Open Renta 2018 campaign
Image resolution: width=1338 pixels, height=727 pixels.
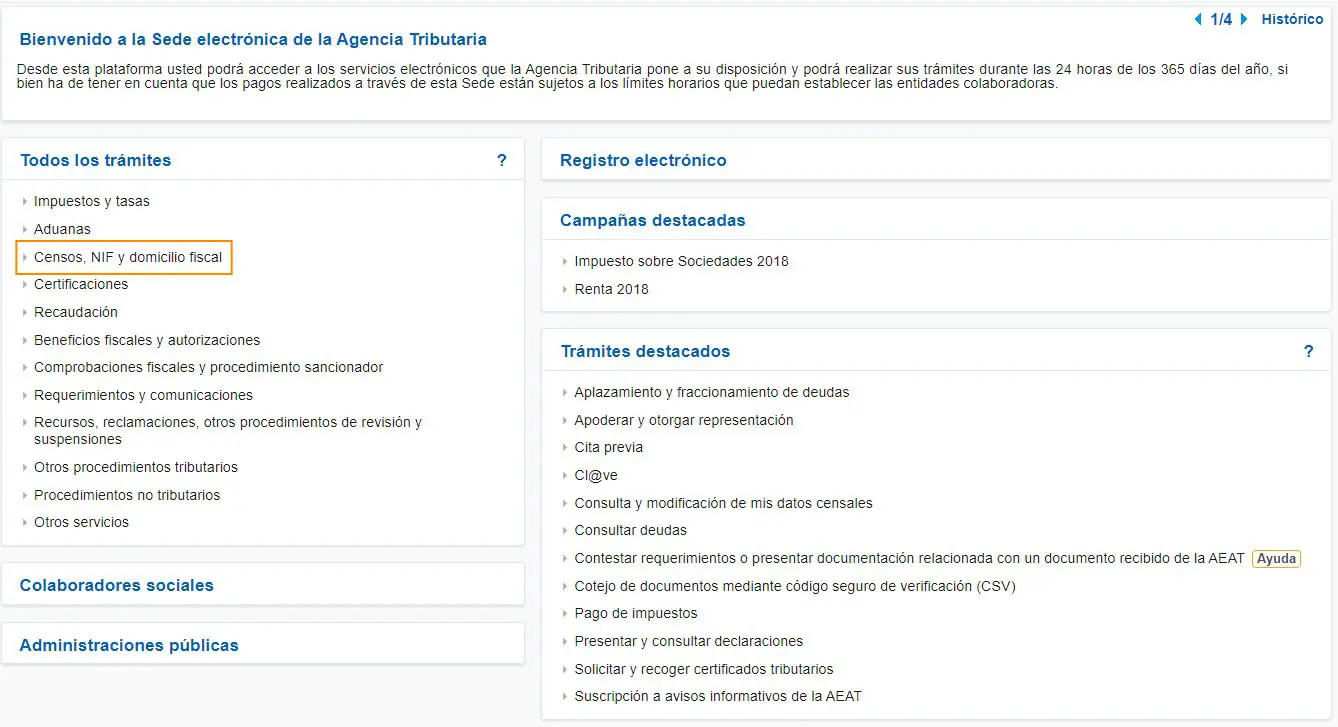[611, 289]
